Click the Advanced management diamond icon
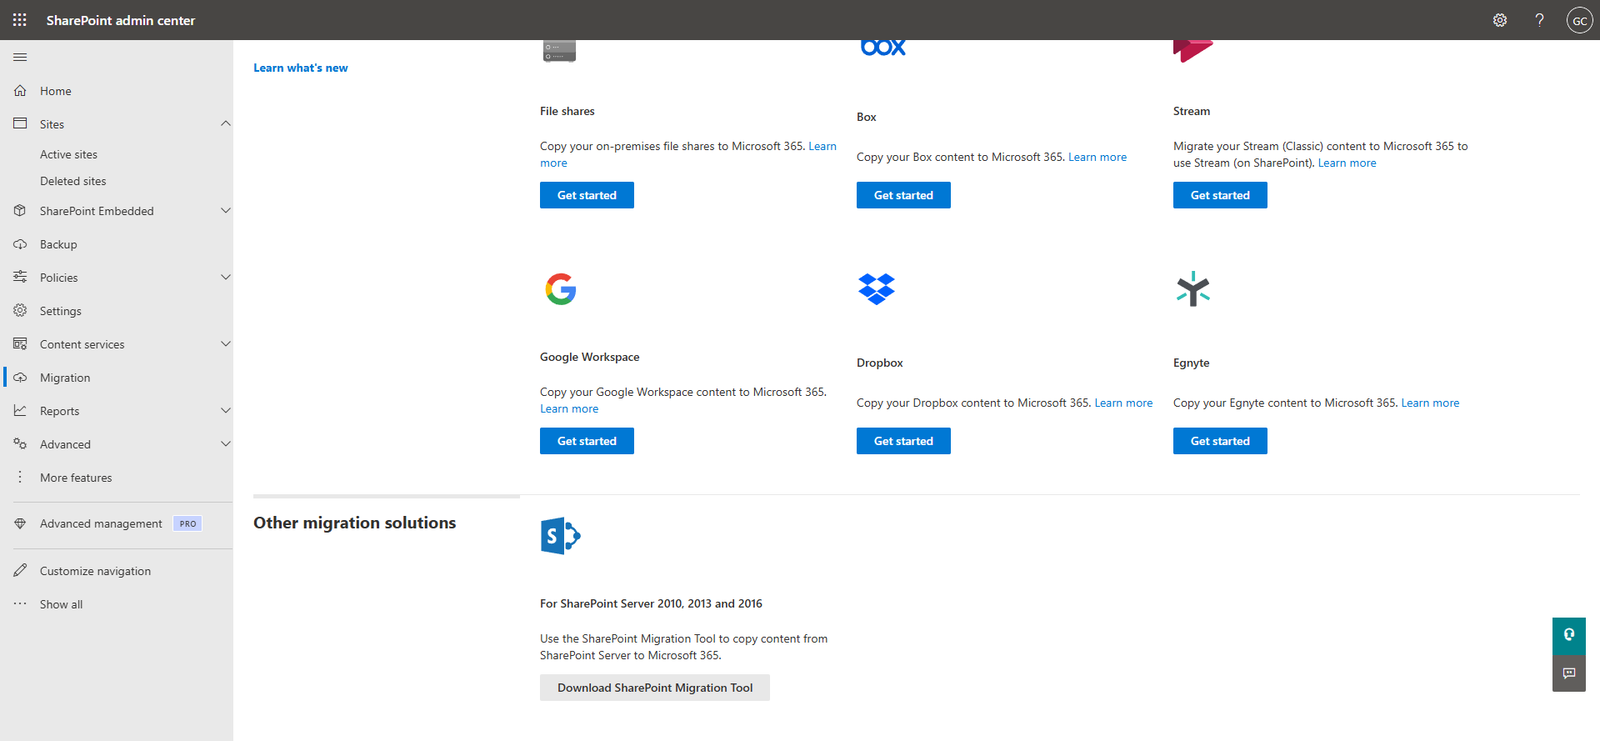 coord(20,524)
